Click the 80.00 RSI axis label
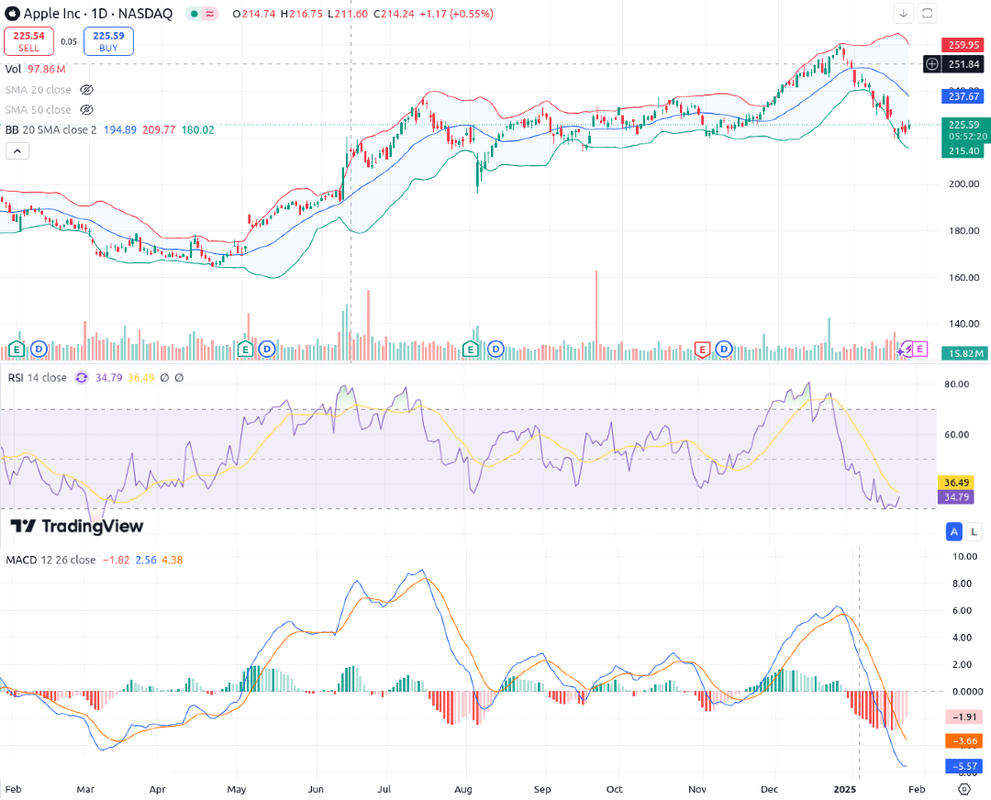 tap(956, 384)
